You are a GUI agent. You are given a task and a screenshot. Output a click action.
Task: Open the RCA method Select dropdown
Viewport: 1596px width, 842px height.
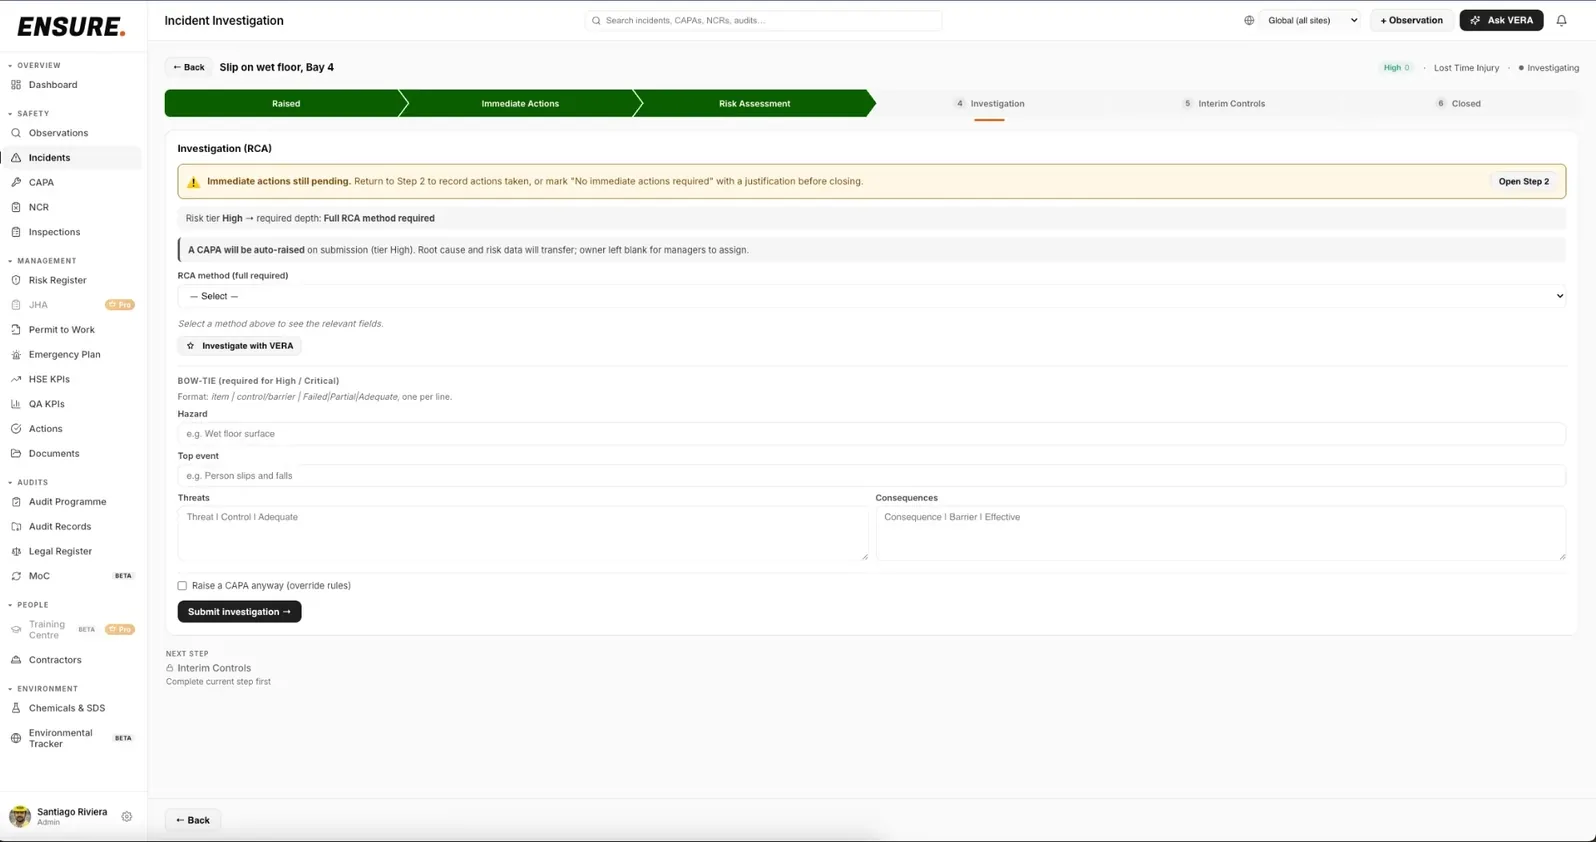871,296
